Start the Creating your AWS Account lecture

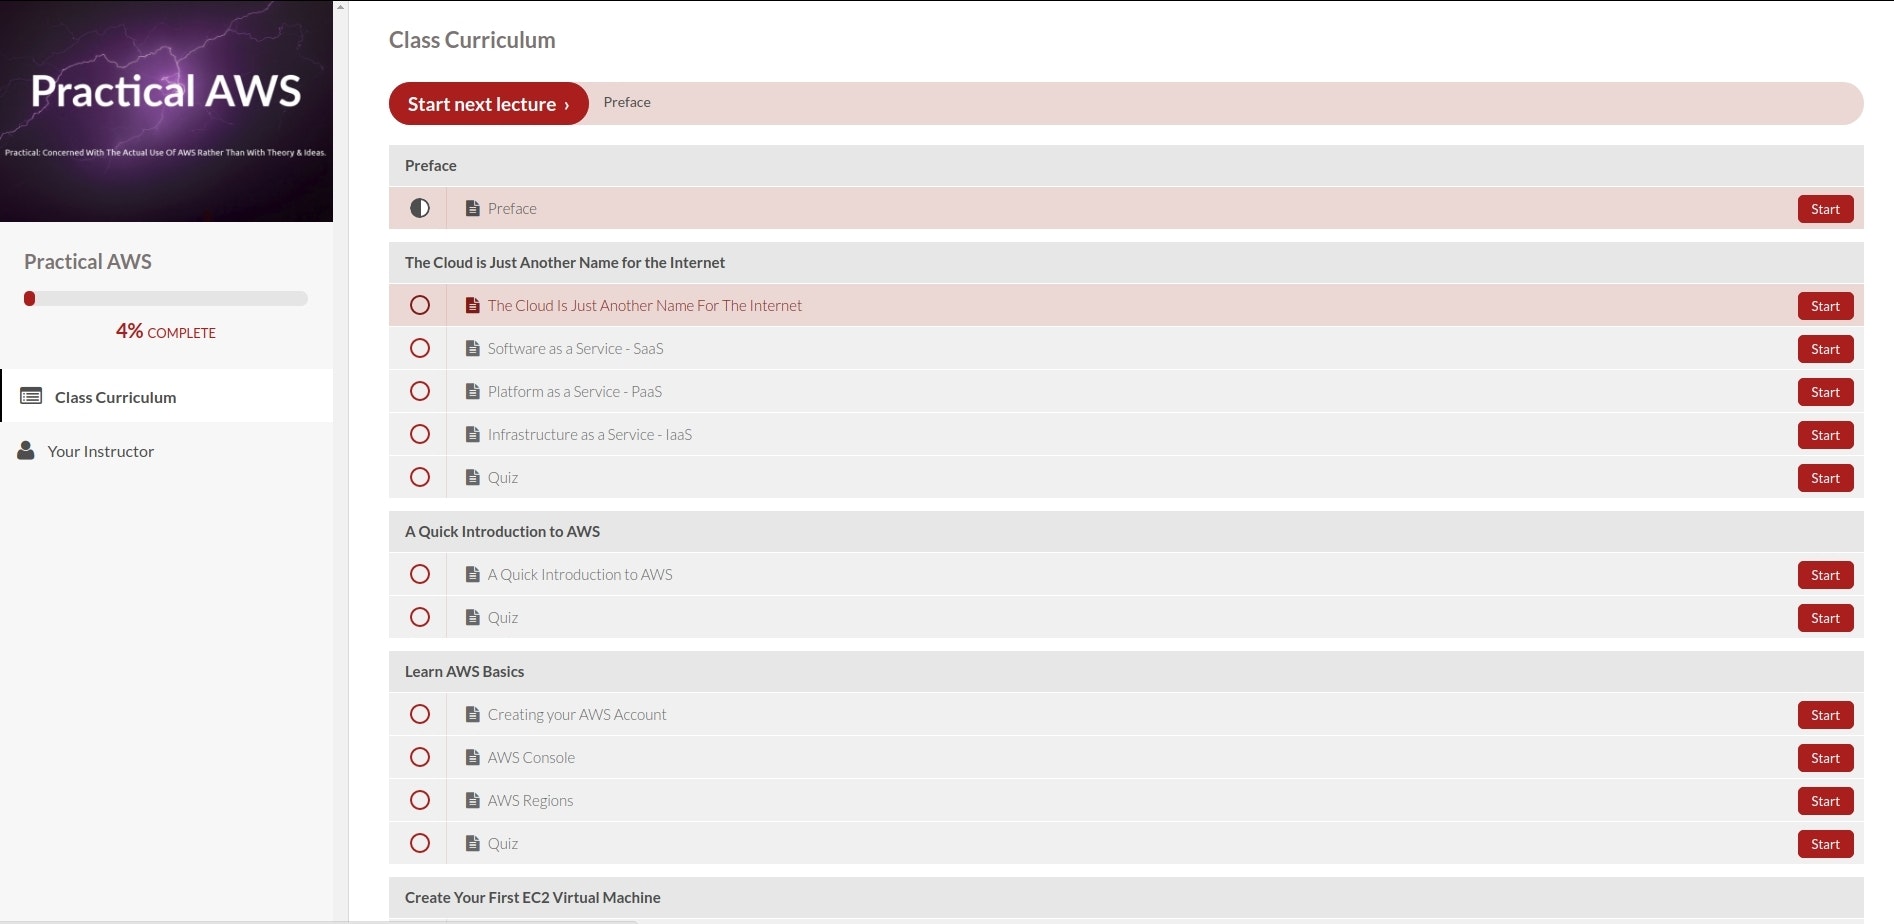(1825, 715)
